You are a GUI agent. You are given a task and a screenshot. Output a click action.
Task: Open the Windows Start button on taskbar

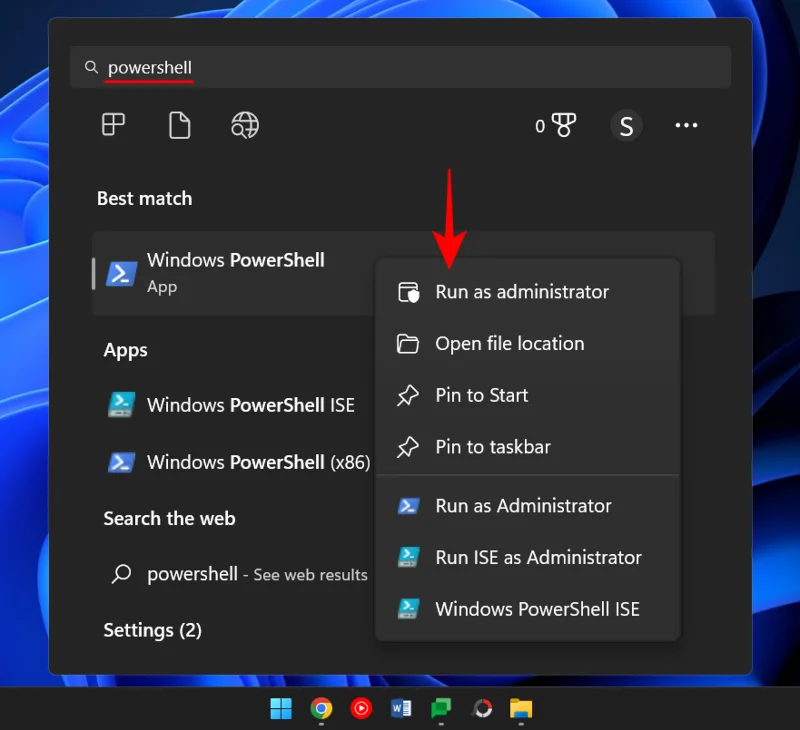pos(281,708)
